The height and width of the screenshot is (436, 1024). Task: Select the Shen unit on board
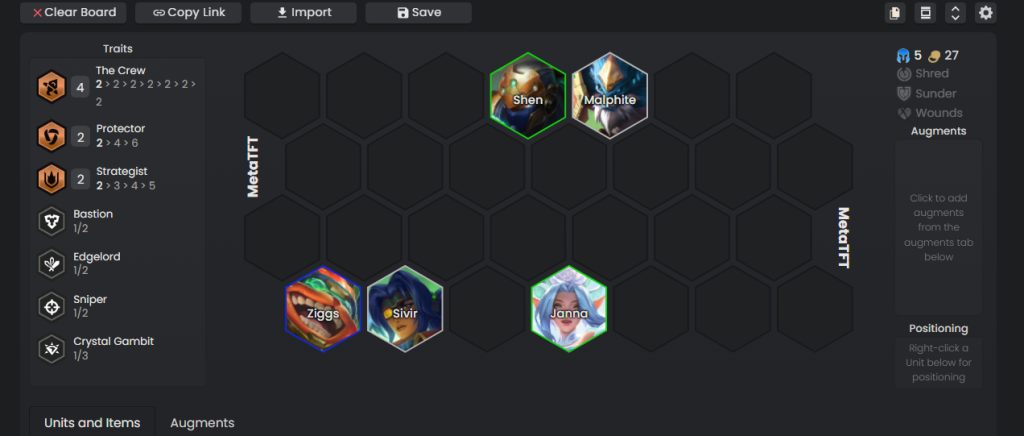(528, 96)
